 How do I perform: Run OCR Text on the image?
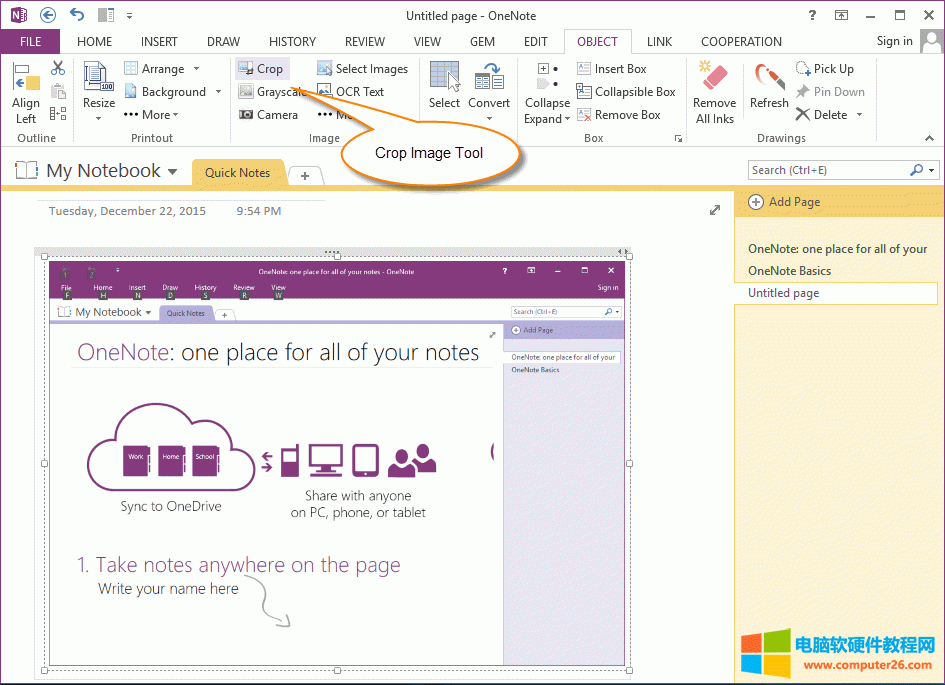click(x=350, y=92)
